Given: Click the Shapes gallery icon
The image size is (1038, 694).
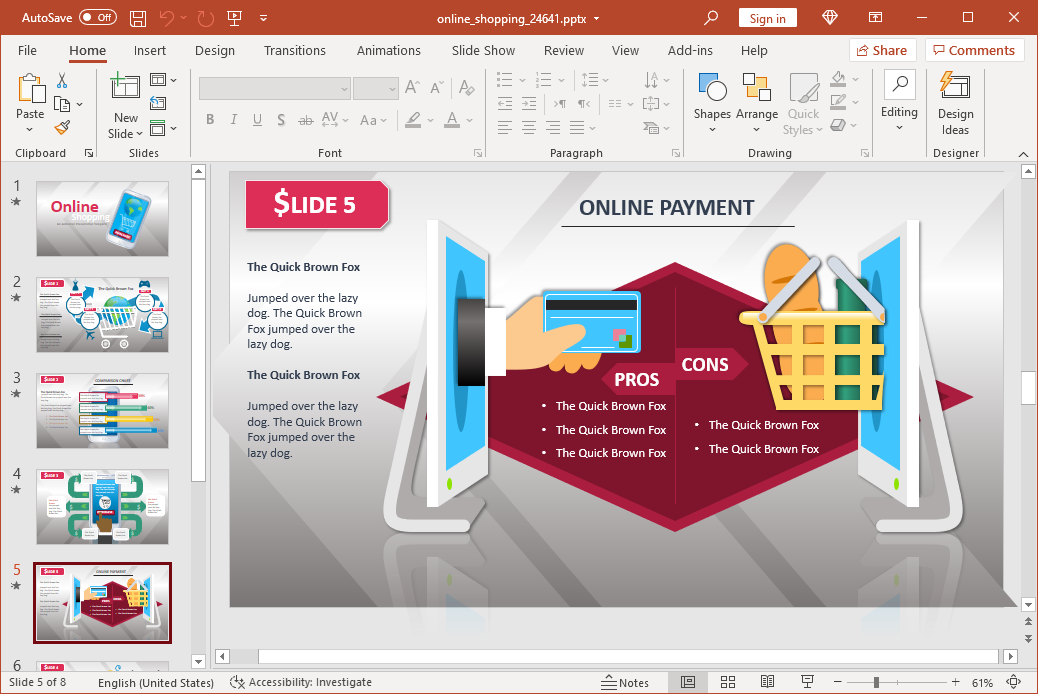Looking at the screenshot, I should coord(712,97).
